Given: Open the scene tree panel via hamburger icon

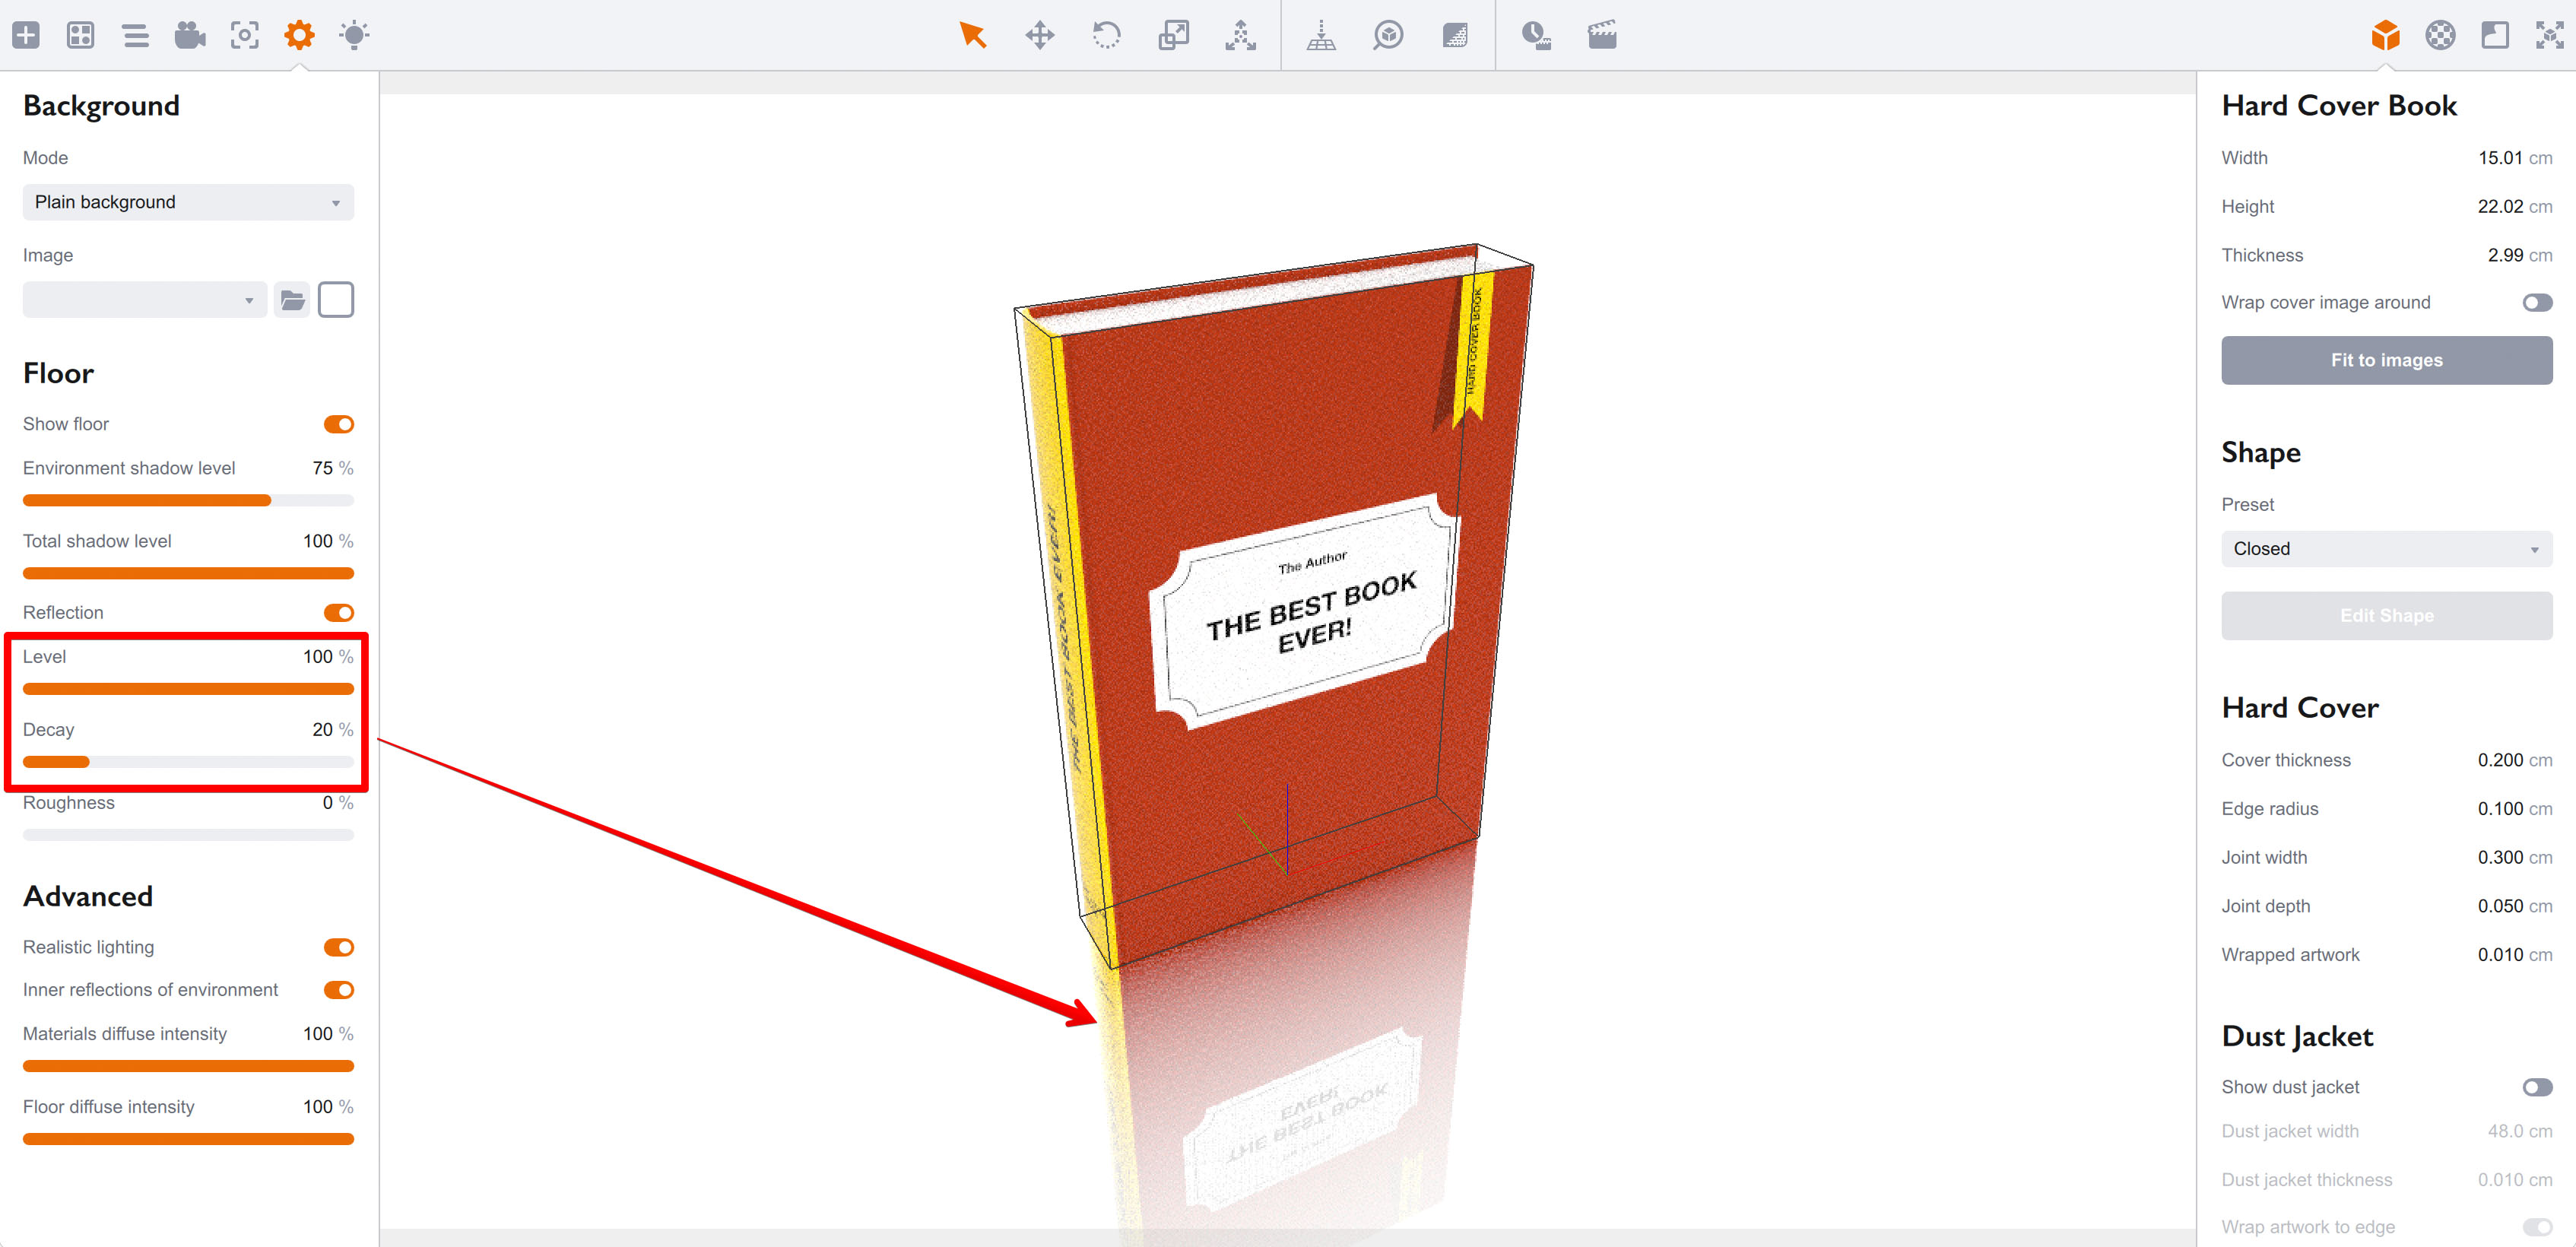Looking at the screenshot, I should (x=136, y=35).
